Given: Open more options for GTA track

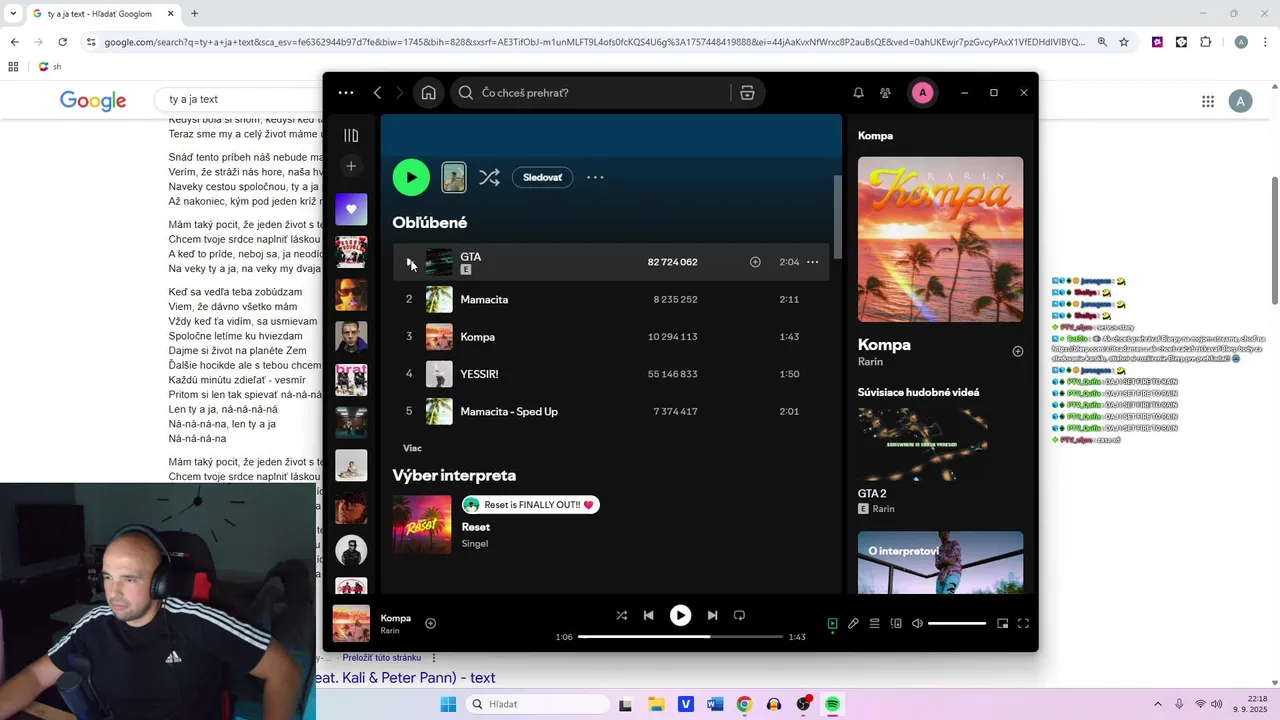Looking at the screenshot, I should (812, 262).
